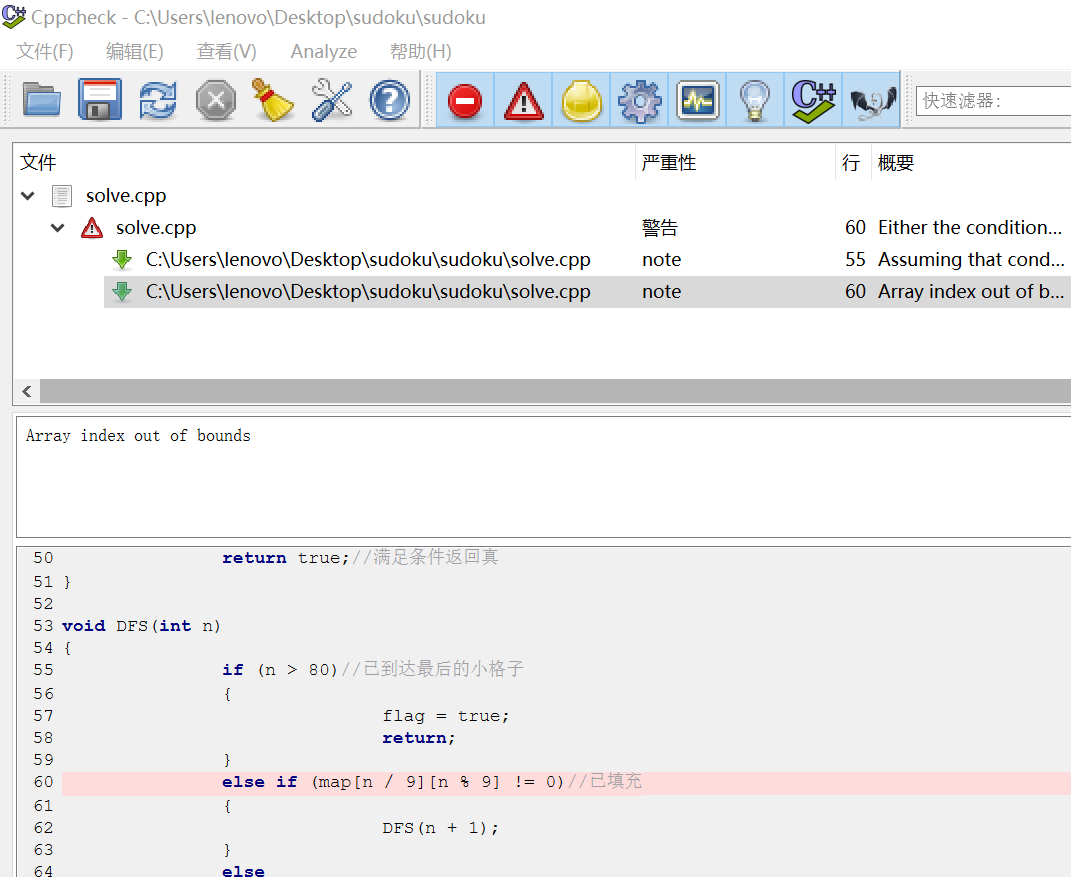Clear results with the broom icon
Screen dimensions: 1071x877
point(273,100)
